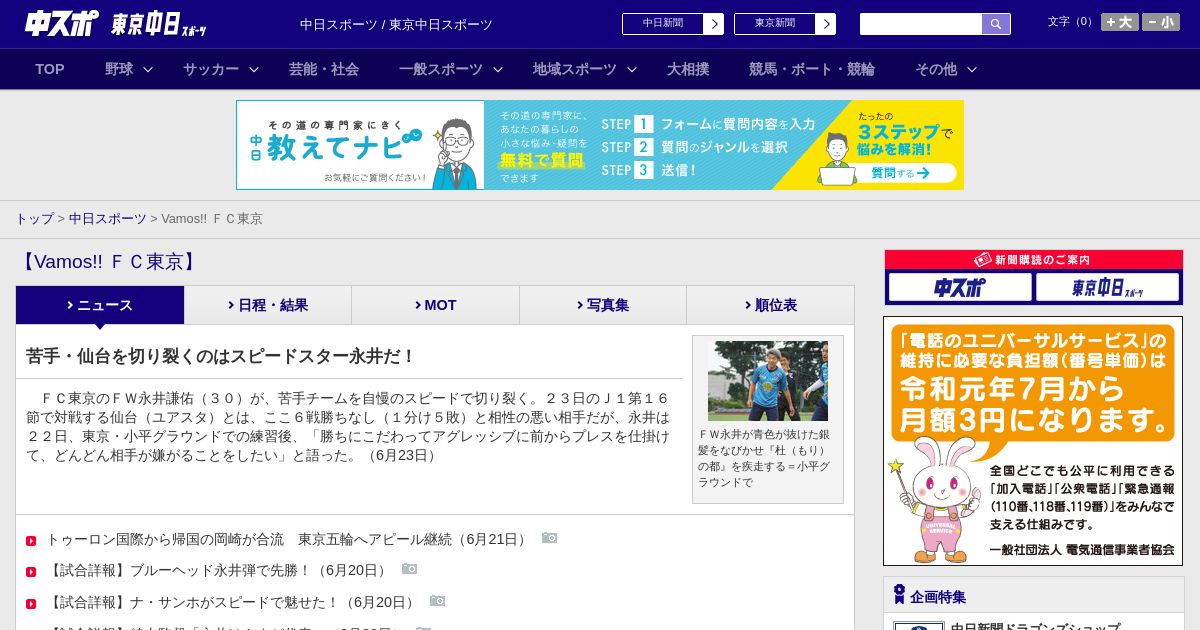Click red arrow bullet beside 永井弾で先勝 article
Viewport: 1200px width, 630px height.
pos(31,572)
